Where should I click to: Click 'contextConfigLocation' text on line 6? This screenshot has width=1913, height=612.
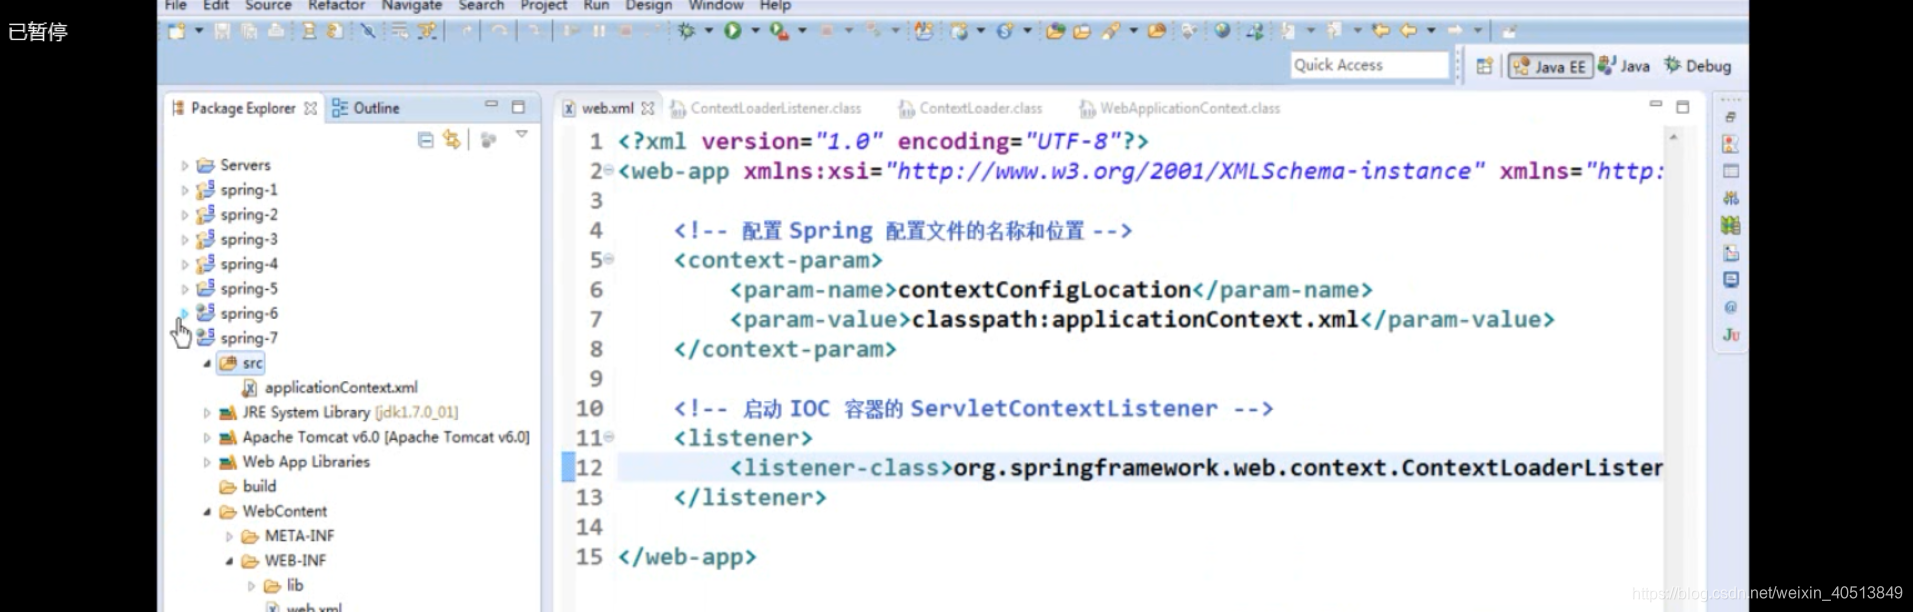(x=1044, y=290)
